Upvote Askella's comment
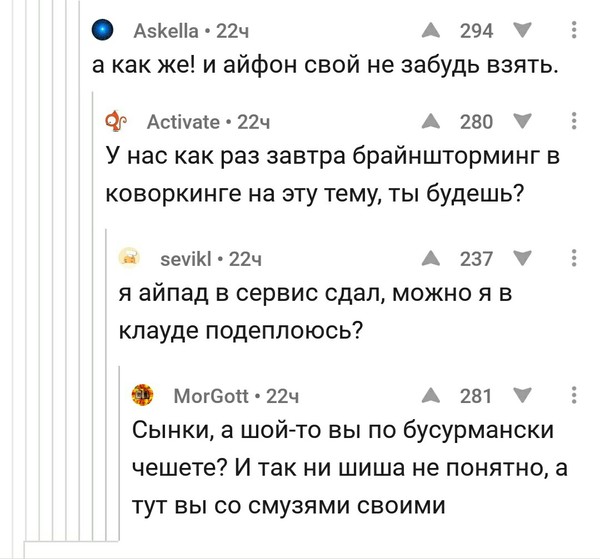600x559 pixels. (430, 31)
